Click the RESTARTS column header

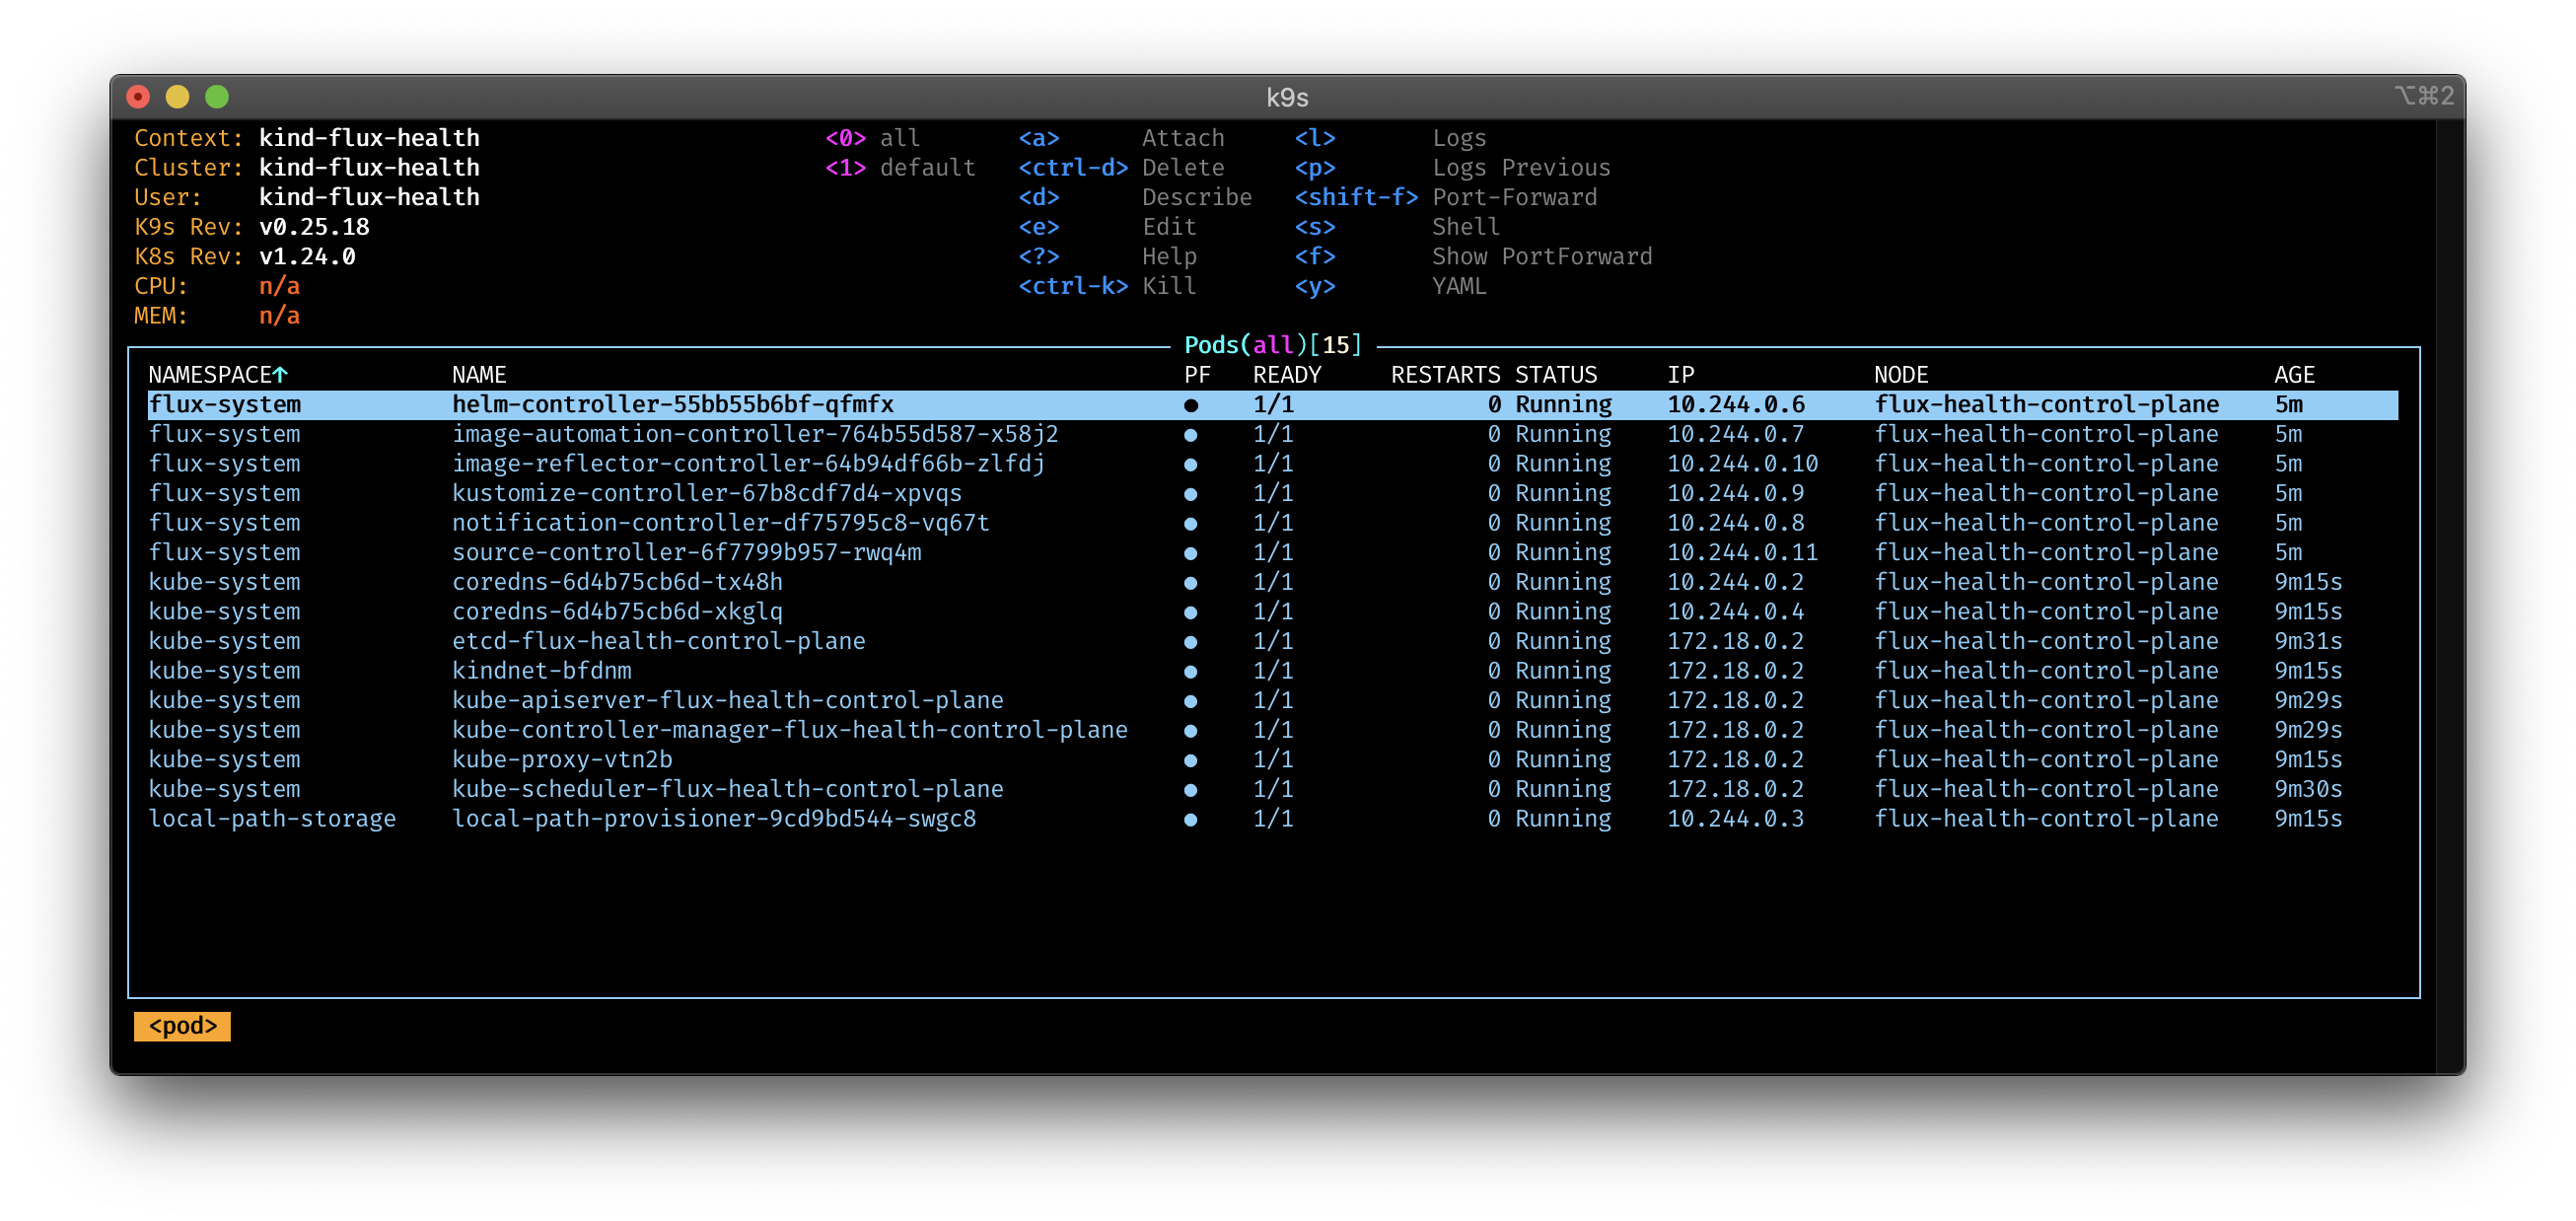pyautogui.click(x=1445, y=375)
